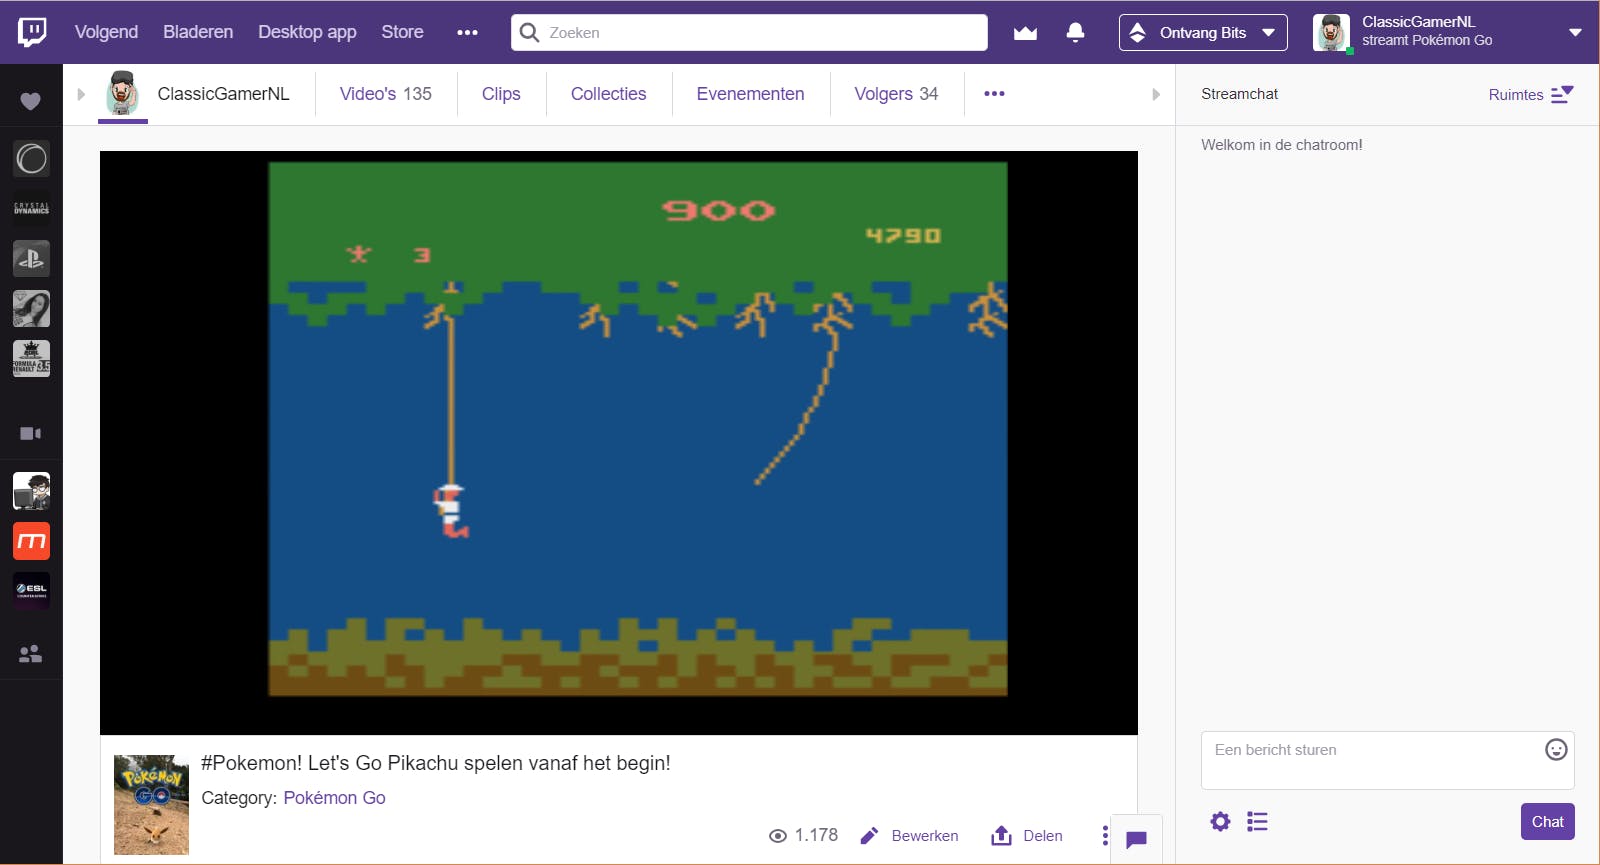
Task: Open Store in top navigation
Action: pyautogui.click(x=402, y=32)
